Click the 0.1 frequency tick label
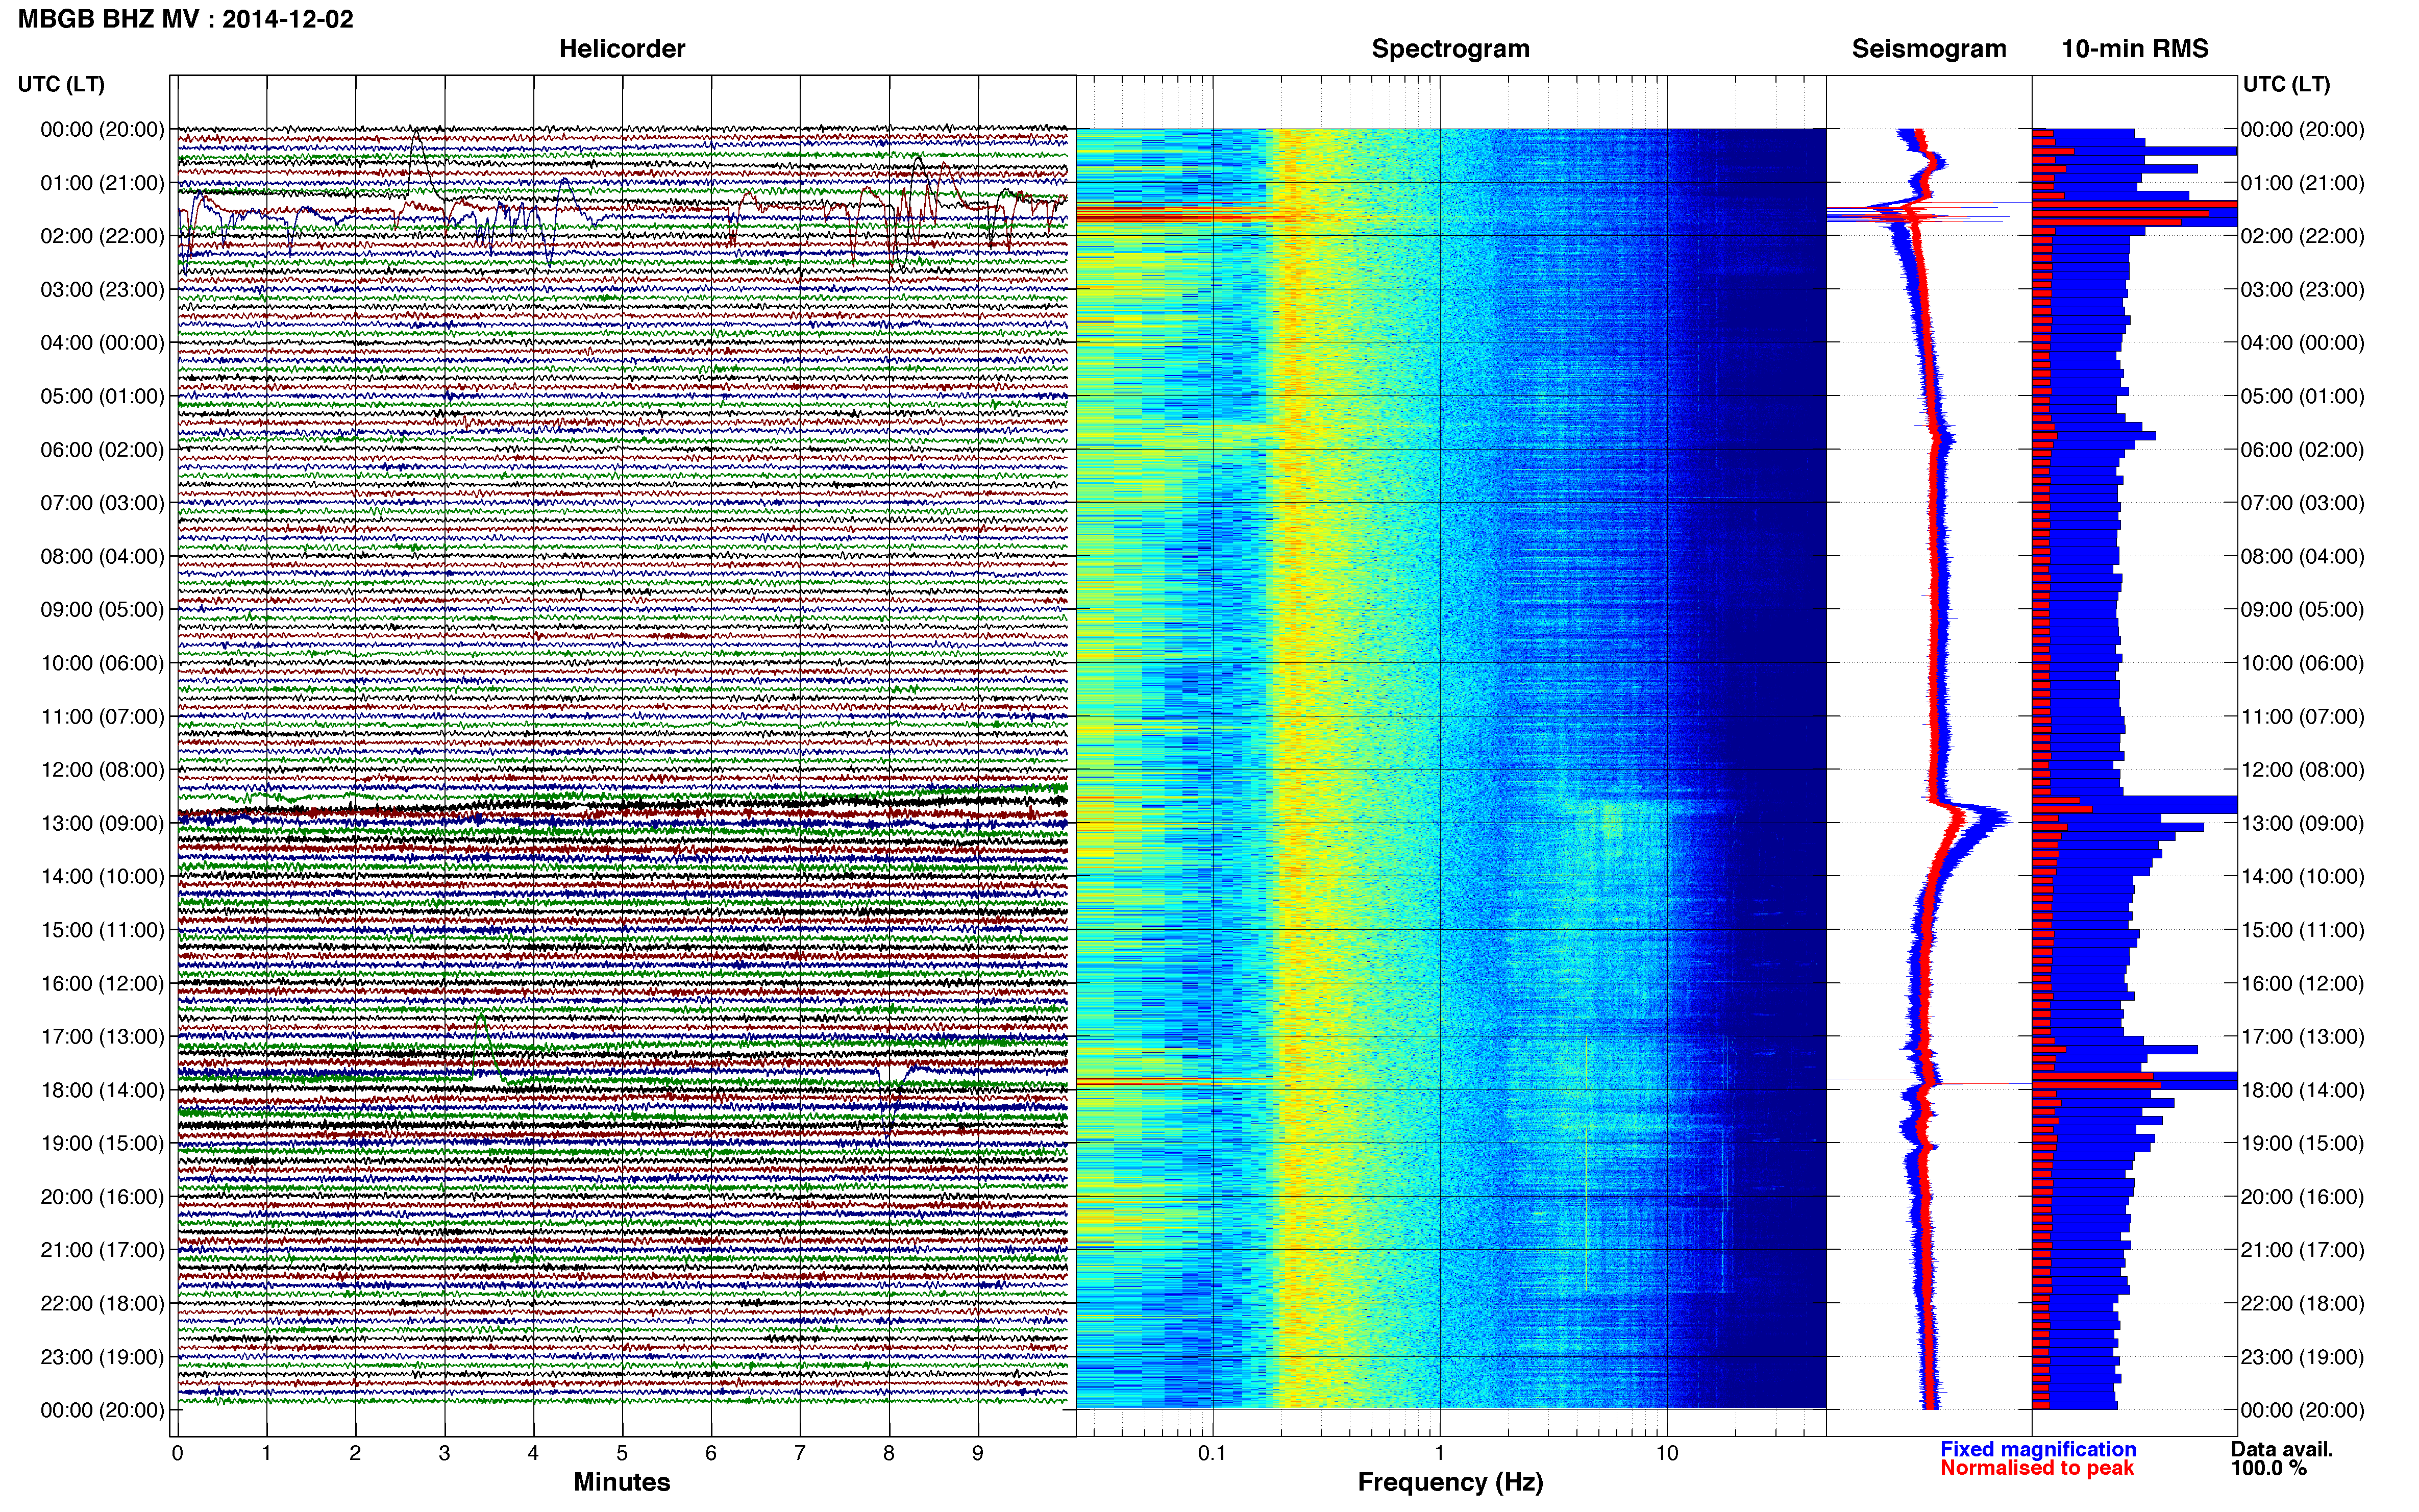This screenshot has height=1512, width=2419. tap(1212, 1453)
